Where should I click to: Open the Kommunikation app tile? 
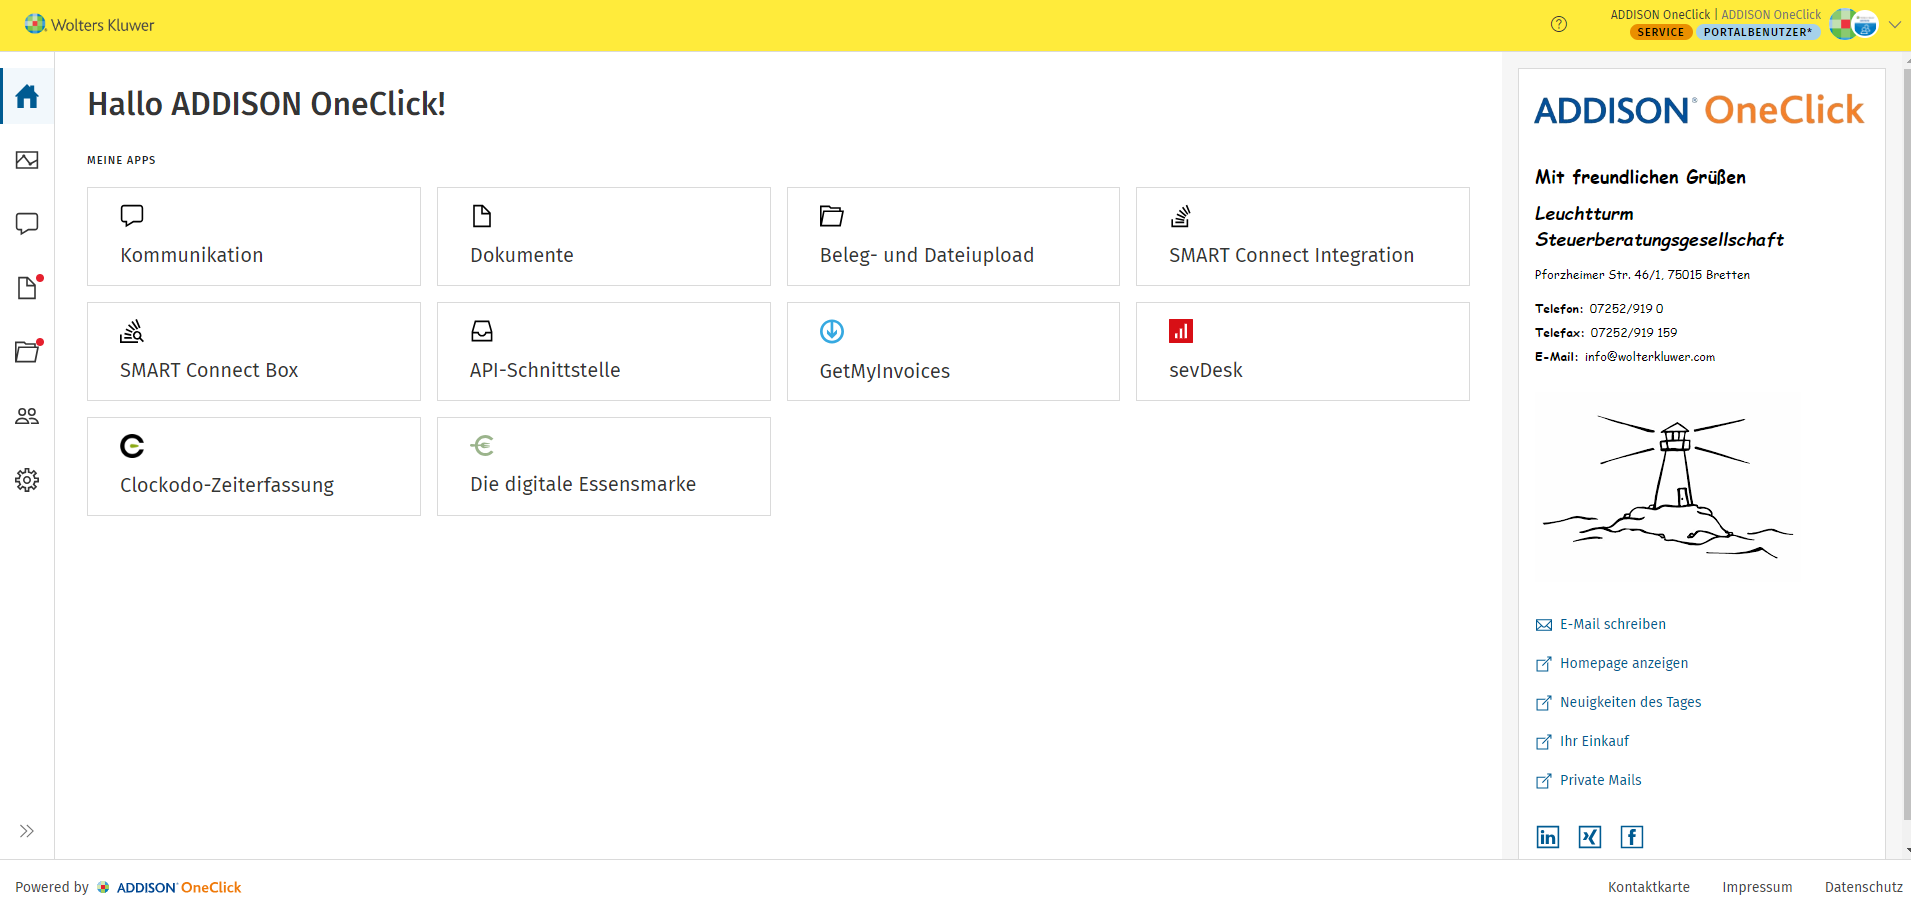click(254, 236)
